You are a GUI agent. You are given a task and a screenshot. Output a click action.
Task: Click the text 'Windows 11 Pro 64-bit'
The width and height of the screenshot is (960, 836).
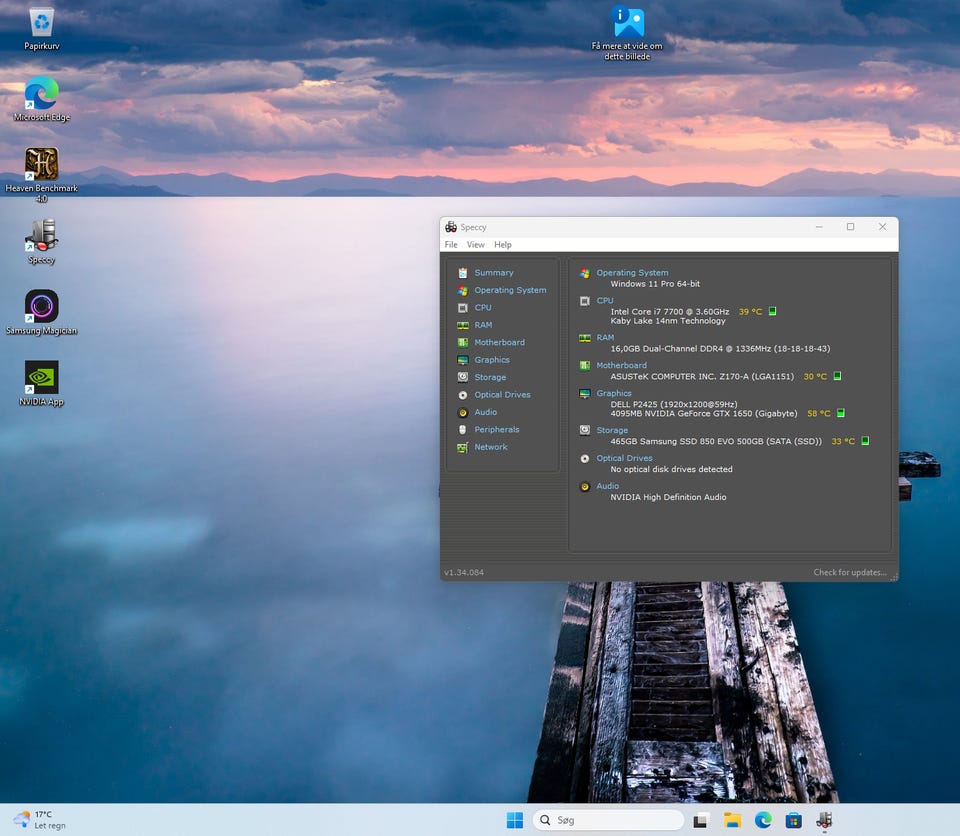tap(655, 284)
